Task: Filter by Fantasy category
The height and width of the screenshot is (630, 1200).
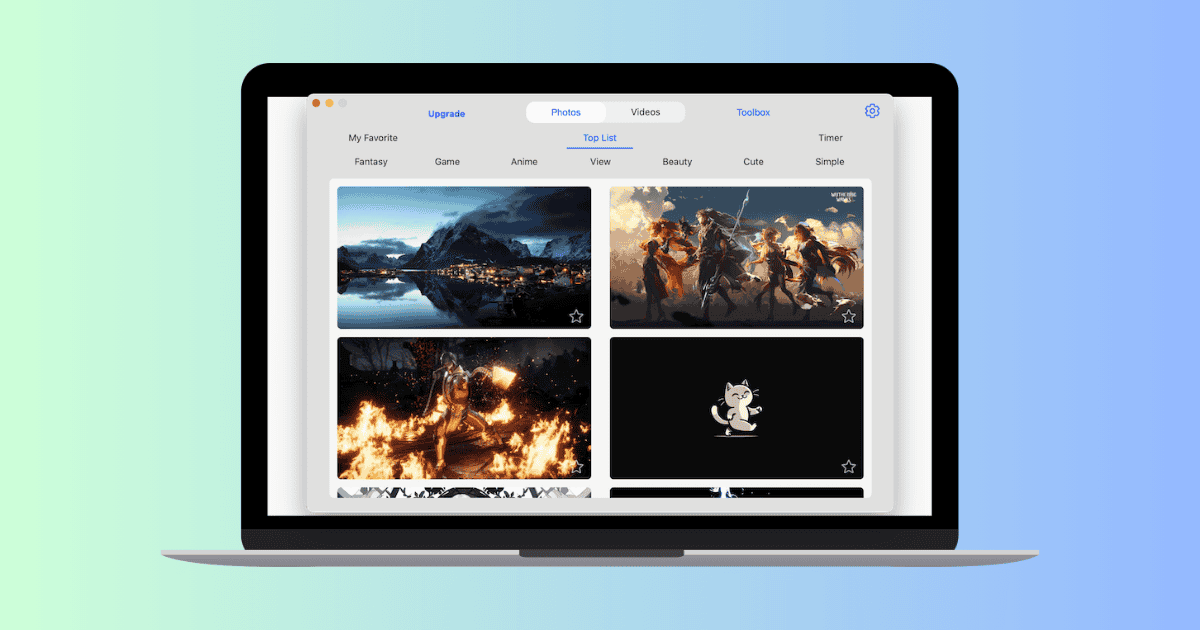Action: pyautogui.click(x=371, y=162)
